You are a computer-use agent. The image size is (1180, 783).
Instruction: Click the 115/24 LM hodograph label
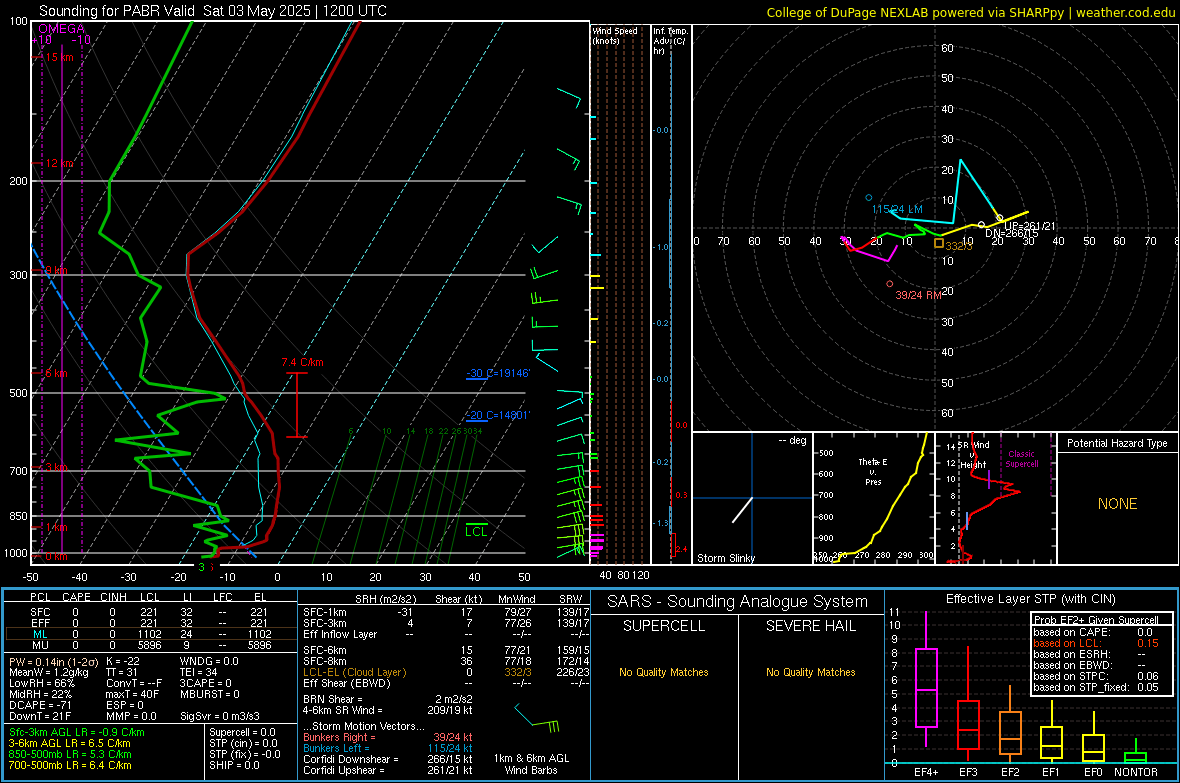(x=897, y=209)
